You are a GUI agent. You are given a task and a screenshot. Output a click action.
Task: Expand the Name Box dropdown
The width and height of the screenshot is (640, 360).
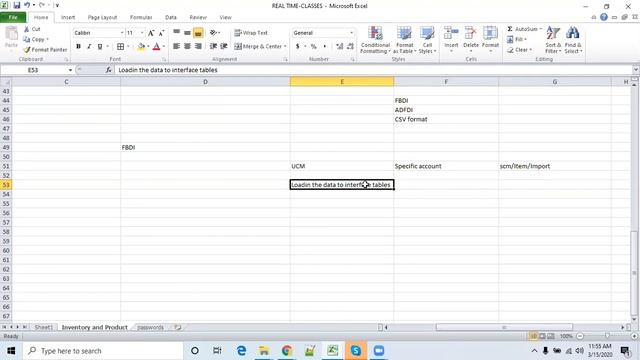point(70,70)
